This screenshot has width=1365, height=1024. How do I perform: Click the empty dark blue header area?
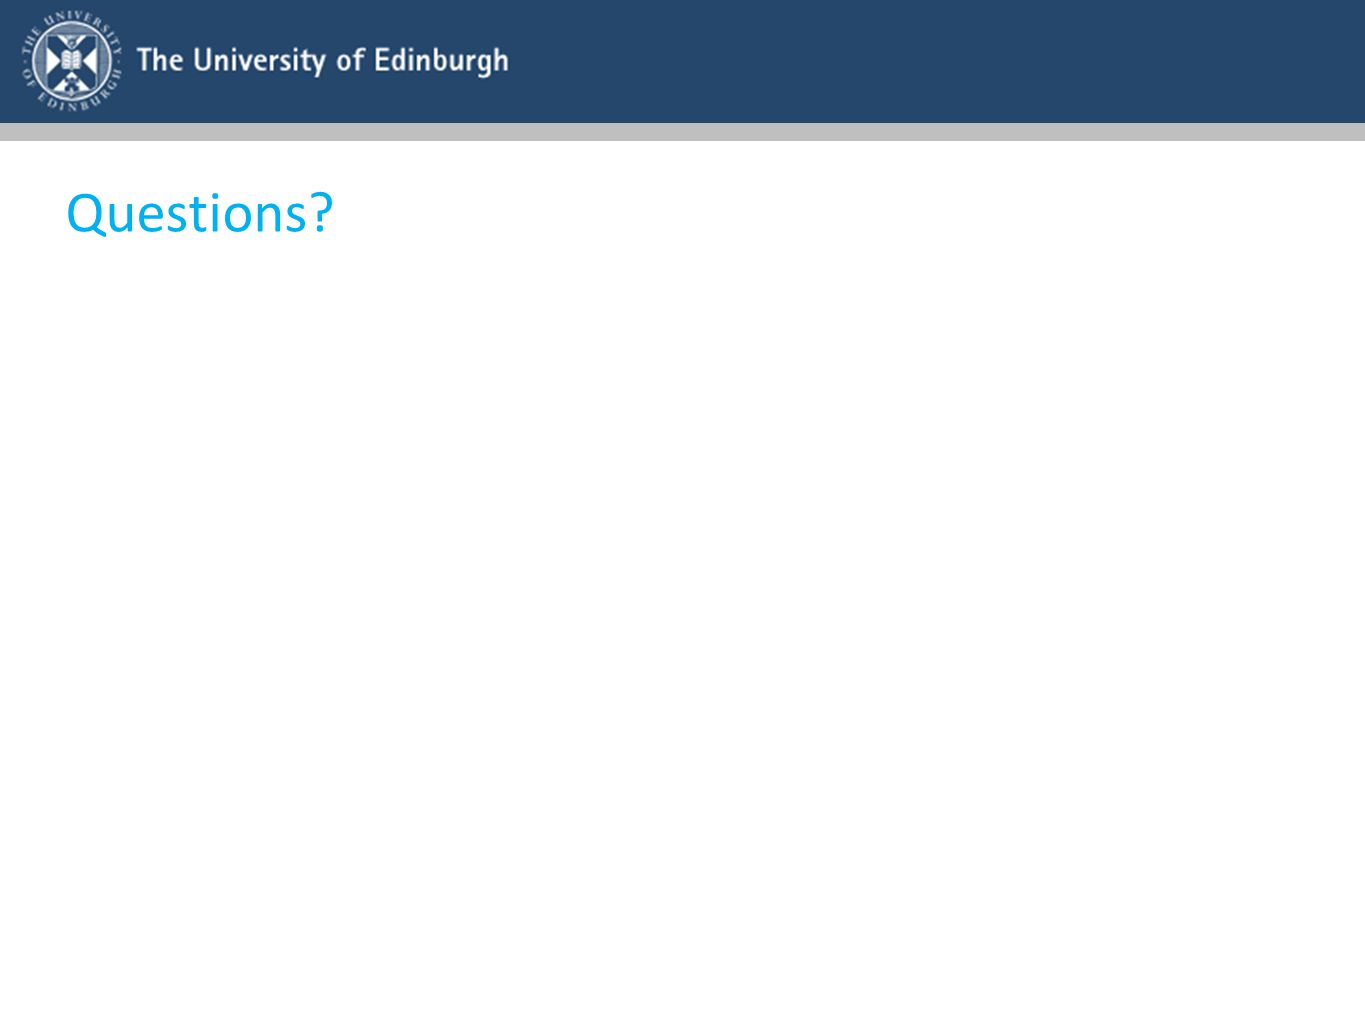coord(930,61)
